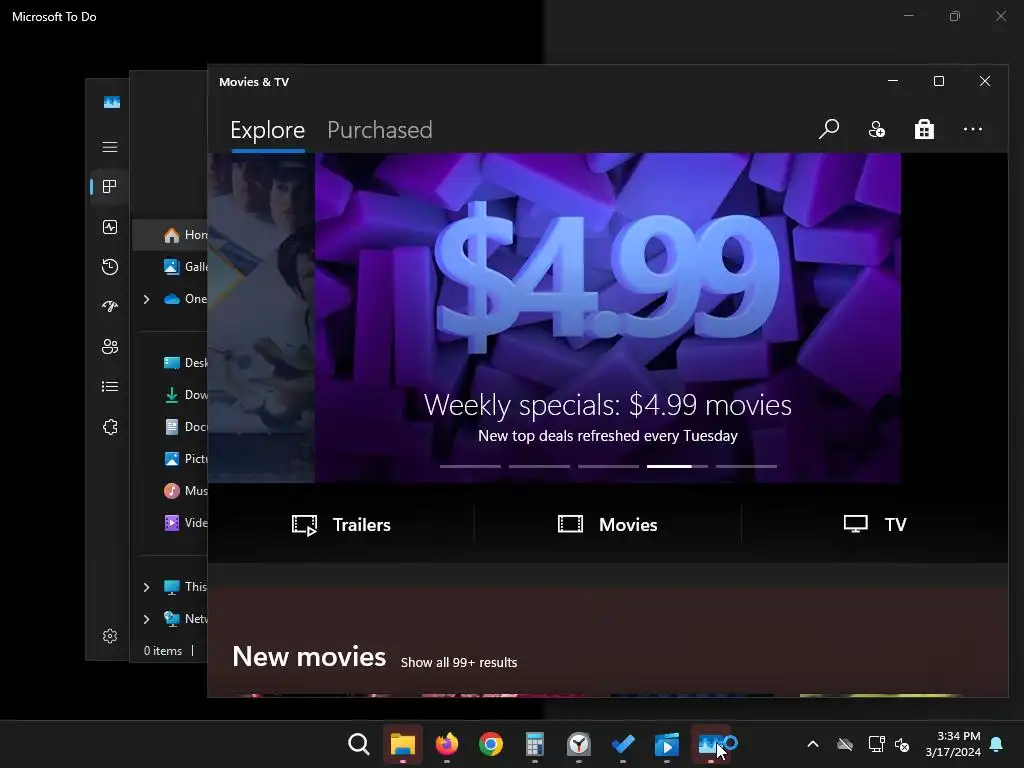
Task: Show hidden tray icons with the chevron
Action: pos(812,744)
